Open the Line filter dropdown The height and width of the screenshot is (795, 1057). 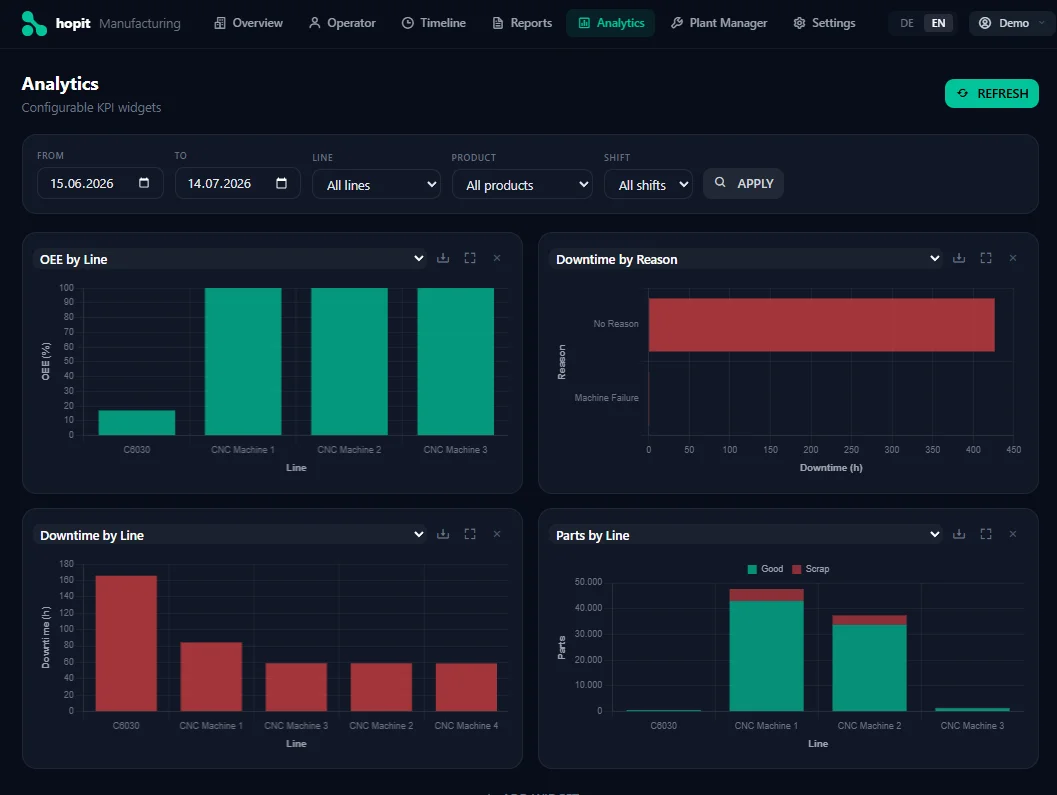tap(376, 185)
